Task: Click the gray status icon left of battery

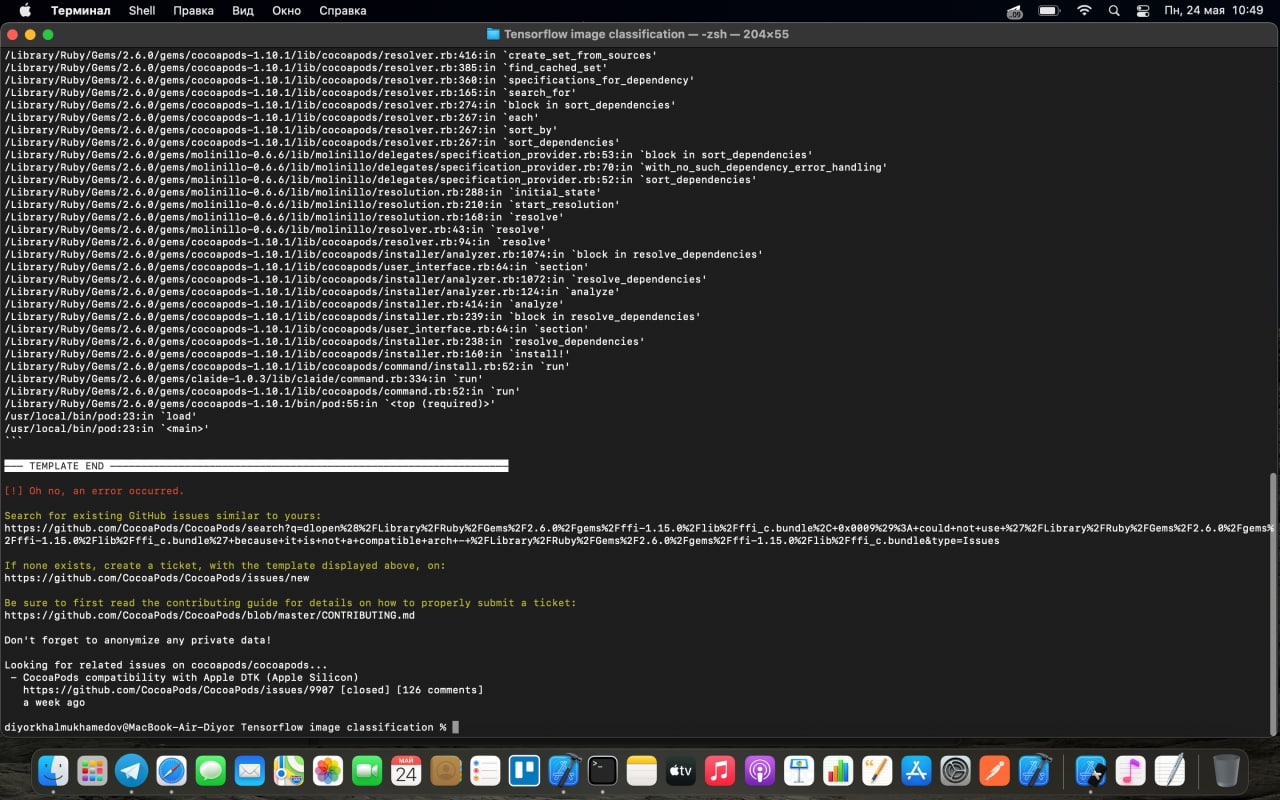Action: click(x=1014, y=11)
